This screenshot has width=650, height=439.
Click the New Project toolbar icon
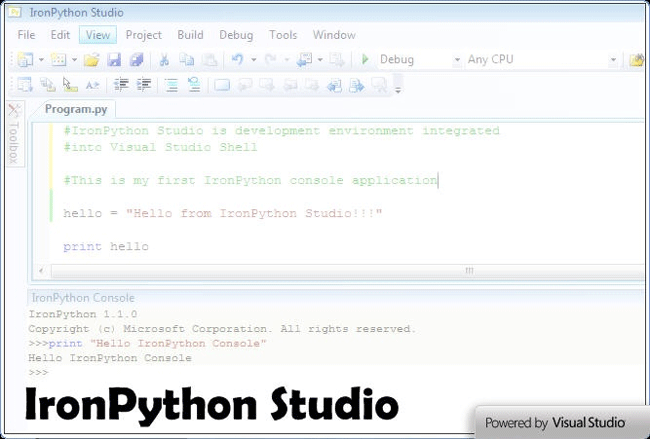coord(25,60)
